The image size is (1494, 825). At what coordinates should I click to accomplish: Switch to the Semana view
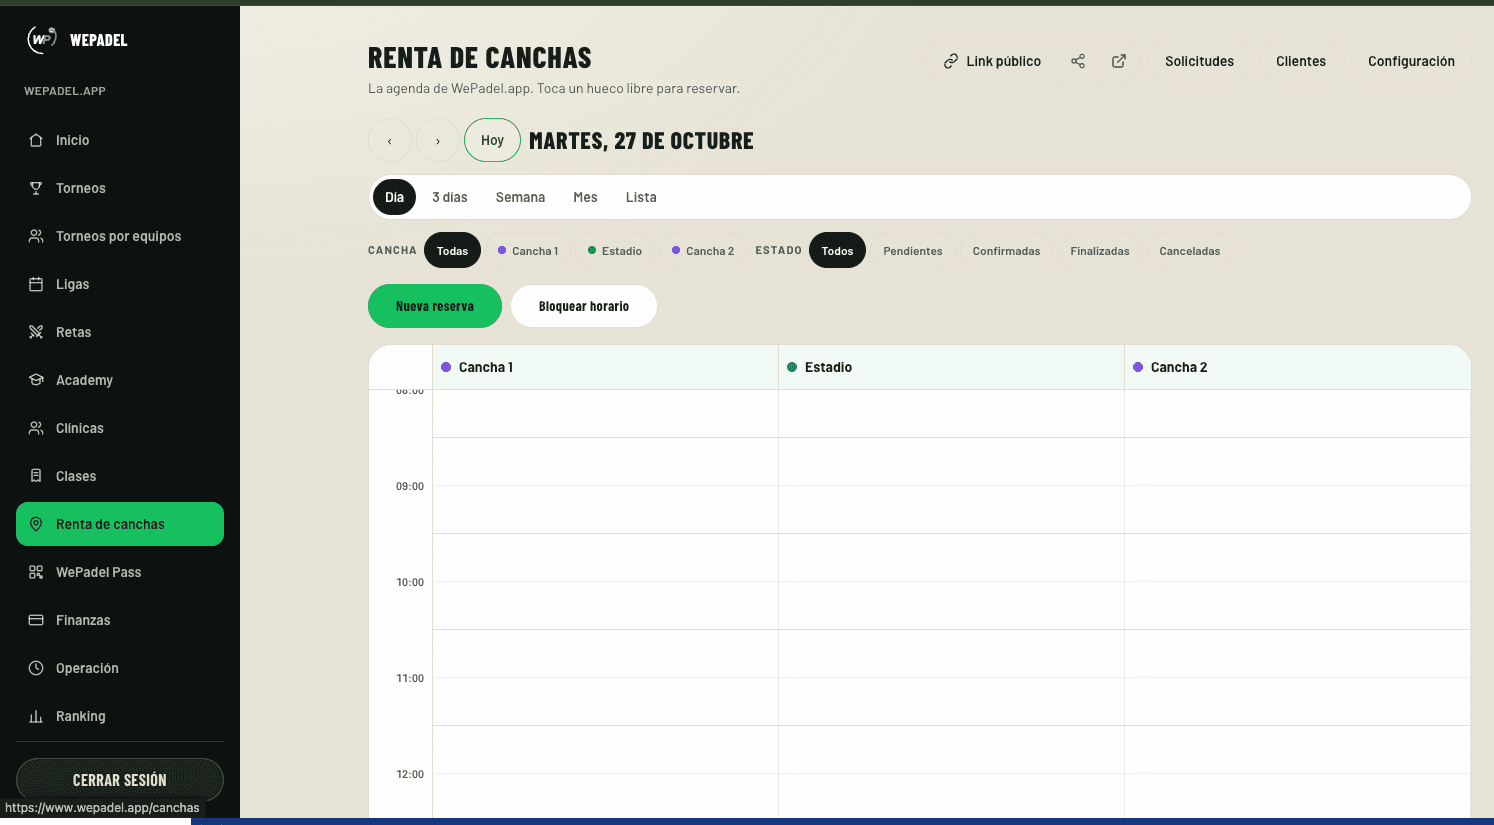pos(520,197)
